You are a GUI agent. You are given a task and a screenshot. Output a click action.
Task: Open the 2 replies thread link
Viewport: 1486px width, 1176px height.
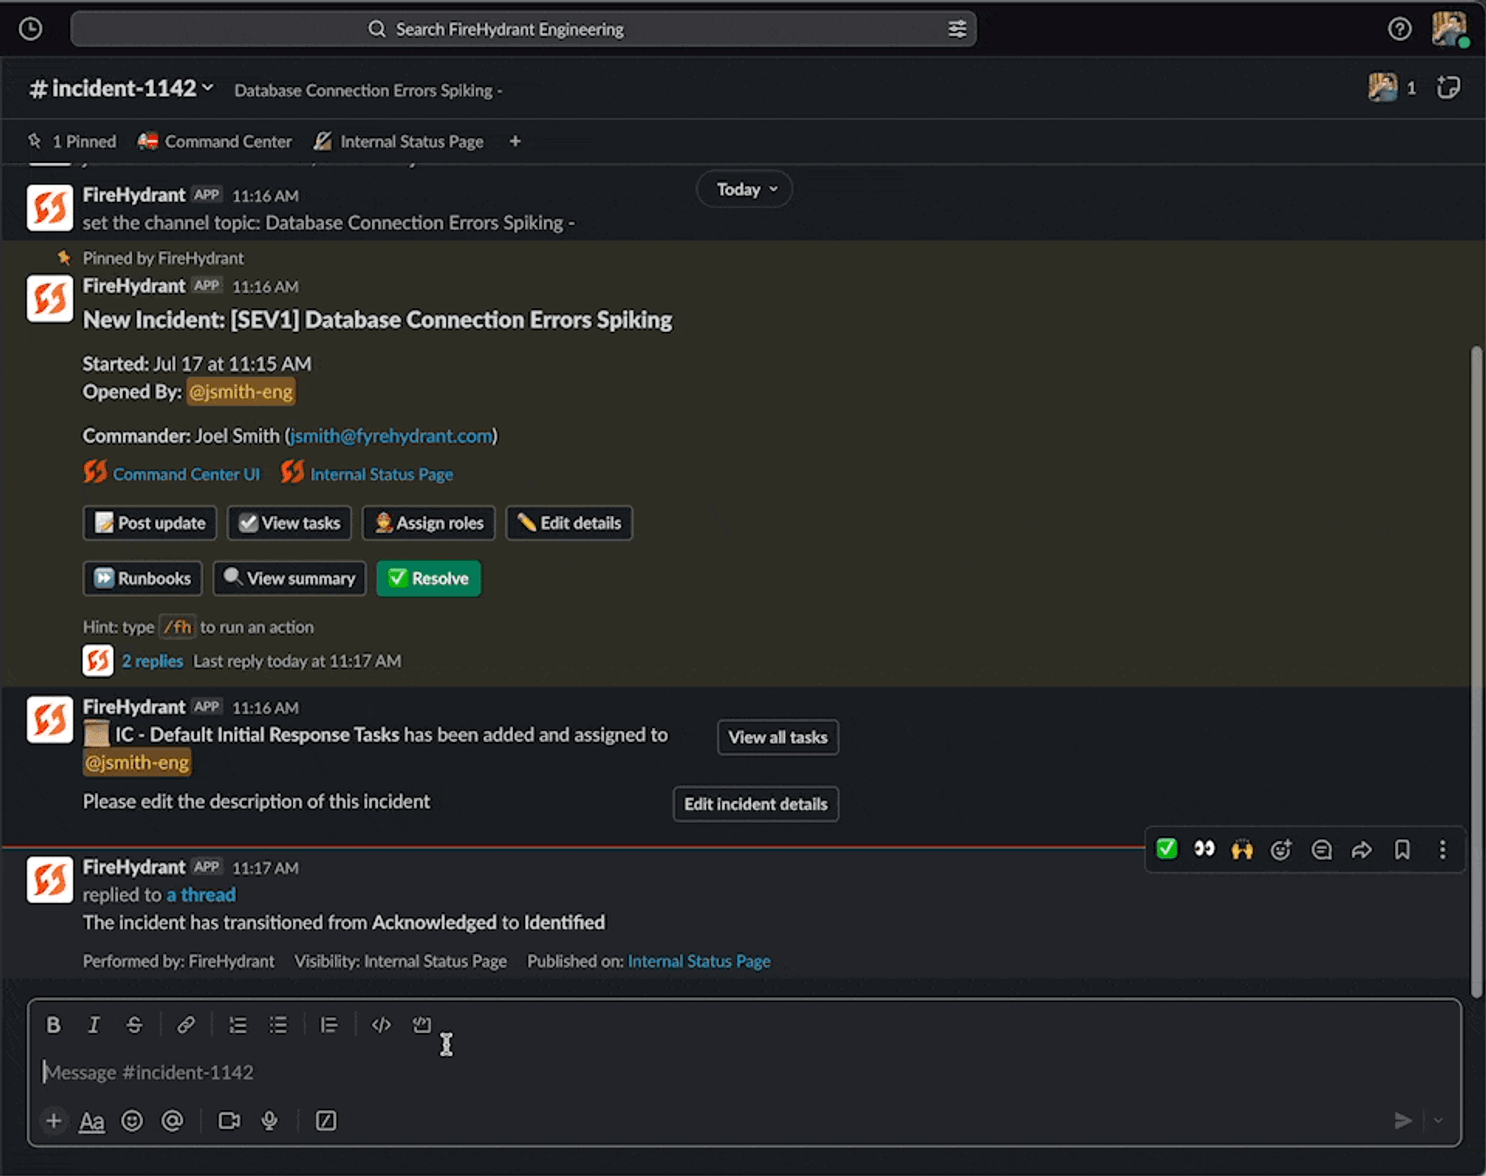[x=152, y=661]
